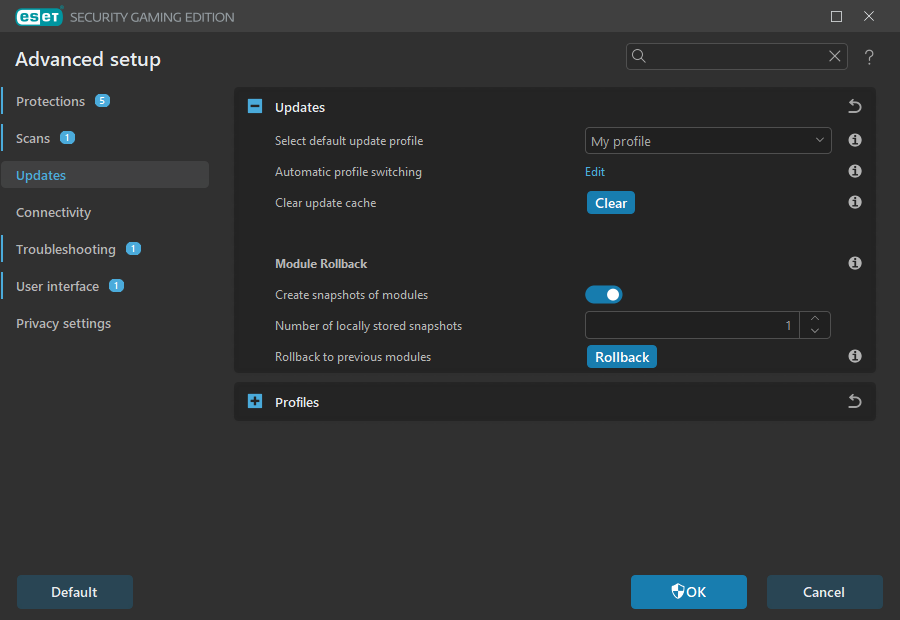The height and width of the screenshot is (620, 900).
Task: Toggle Create snapshots of modules switch
Action: pos(603,294)
